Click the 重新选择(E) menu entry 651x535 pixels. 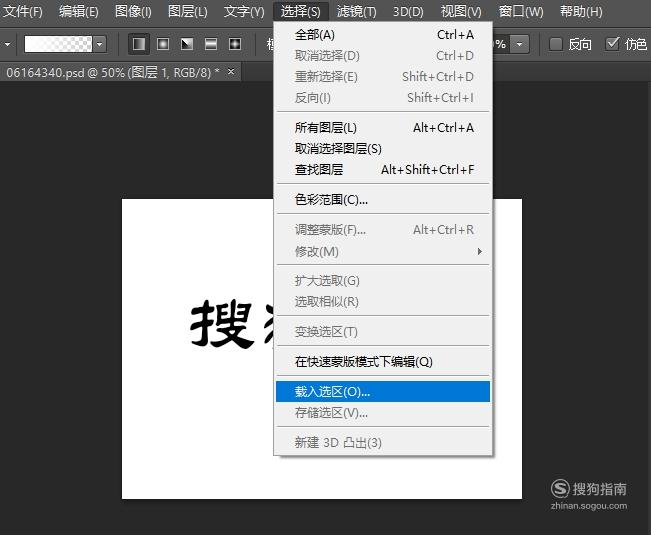pyautogui.click(x=383, y=77)
